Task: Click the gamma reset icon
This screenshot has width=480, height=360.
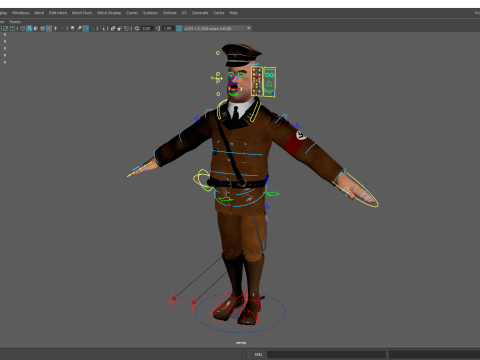Action: point(158,28)
